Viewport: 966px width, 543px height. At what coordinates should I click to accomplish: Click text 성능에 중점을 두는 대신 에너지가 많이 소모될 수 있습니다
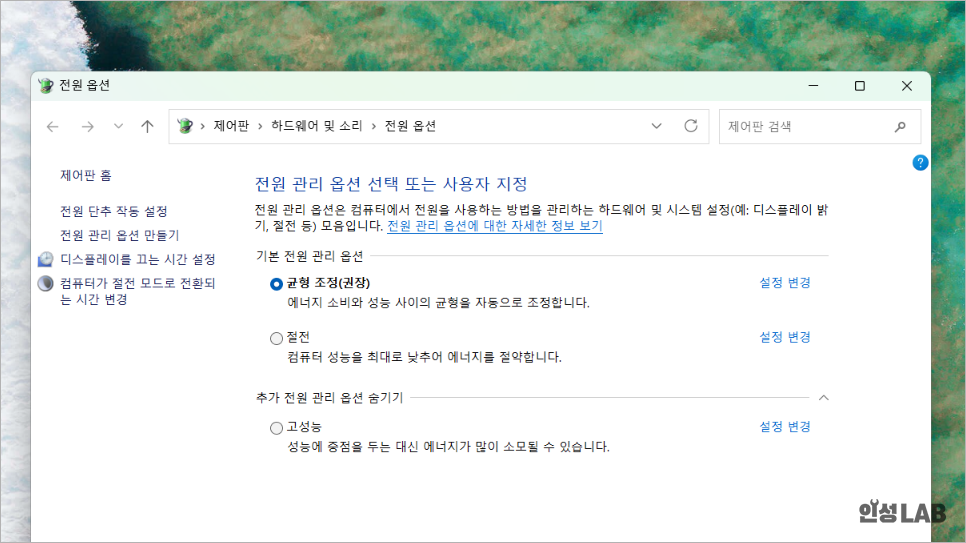[x=448, y=447]
